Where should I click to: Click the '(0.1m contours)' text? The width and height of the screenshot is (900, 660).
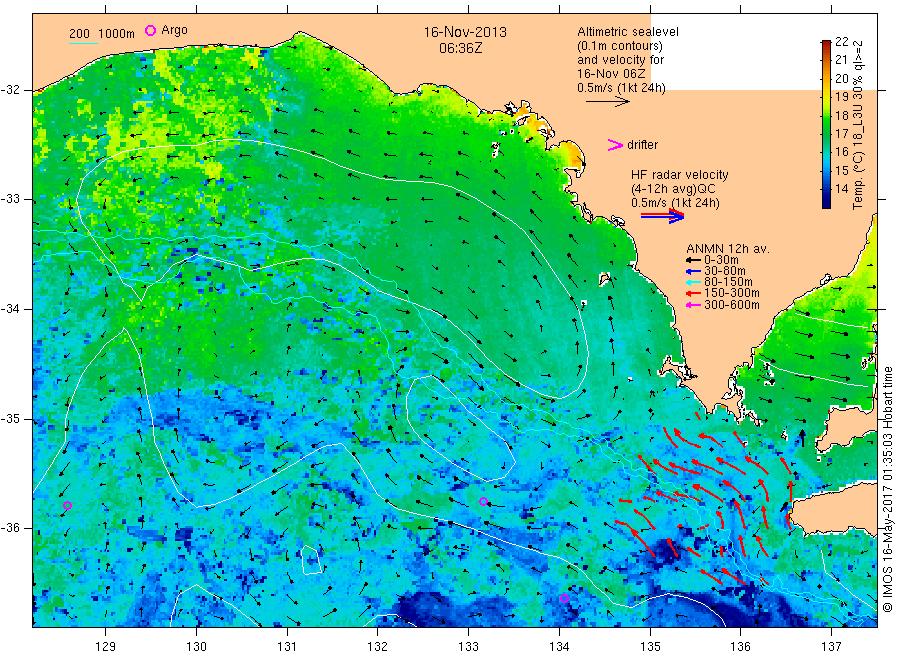[x=620, y=46]
